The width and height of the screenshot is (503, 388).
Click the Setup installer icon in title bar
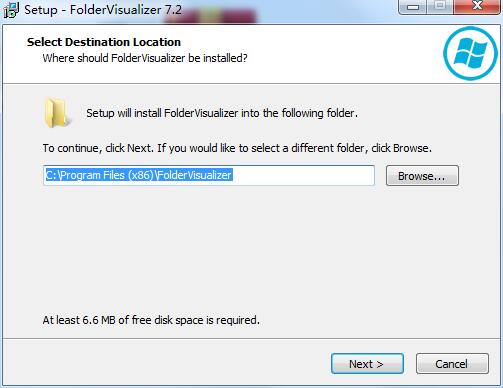pyautogui.click(x=11, y=9)
